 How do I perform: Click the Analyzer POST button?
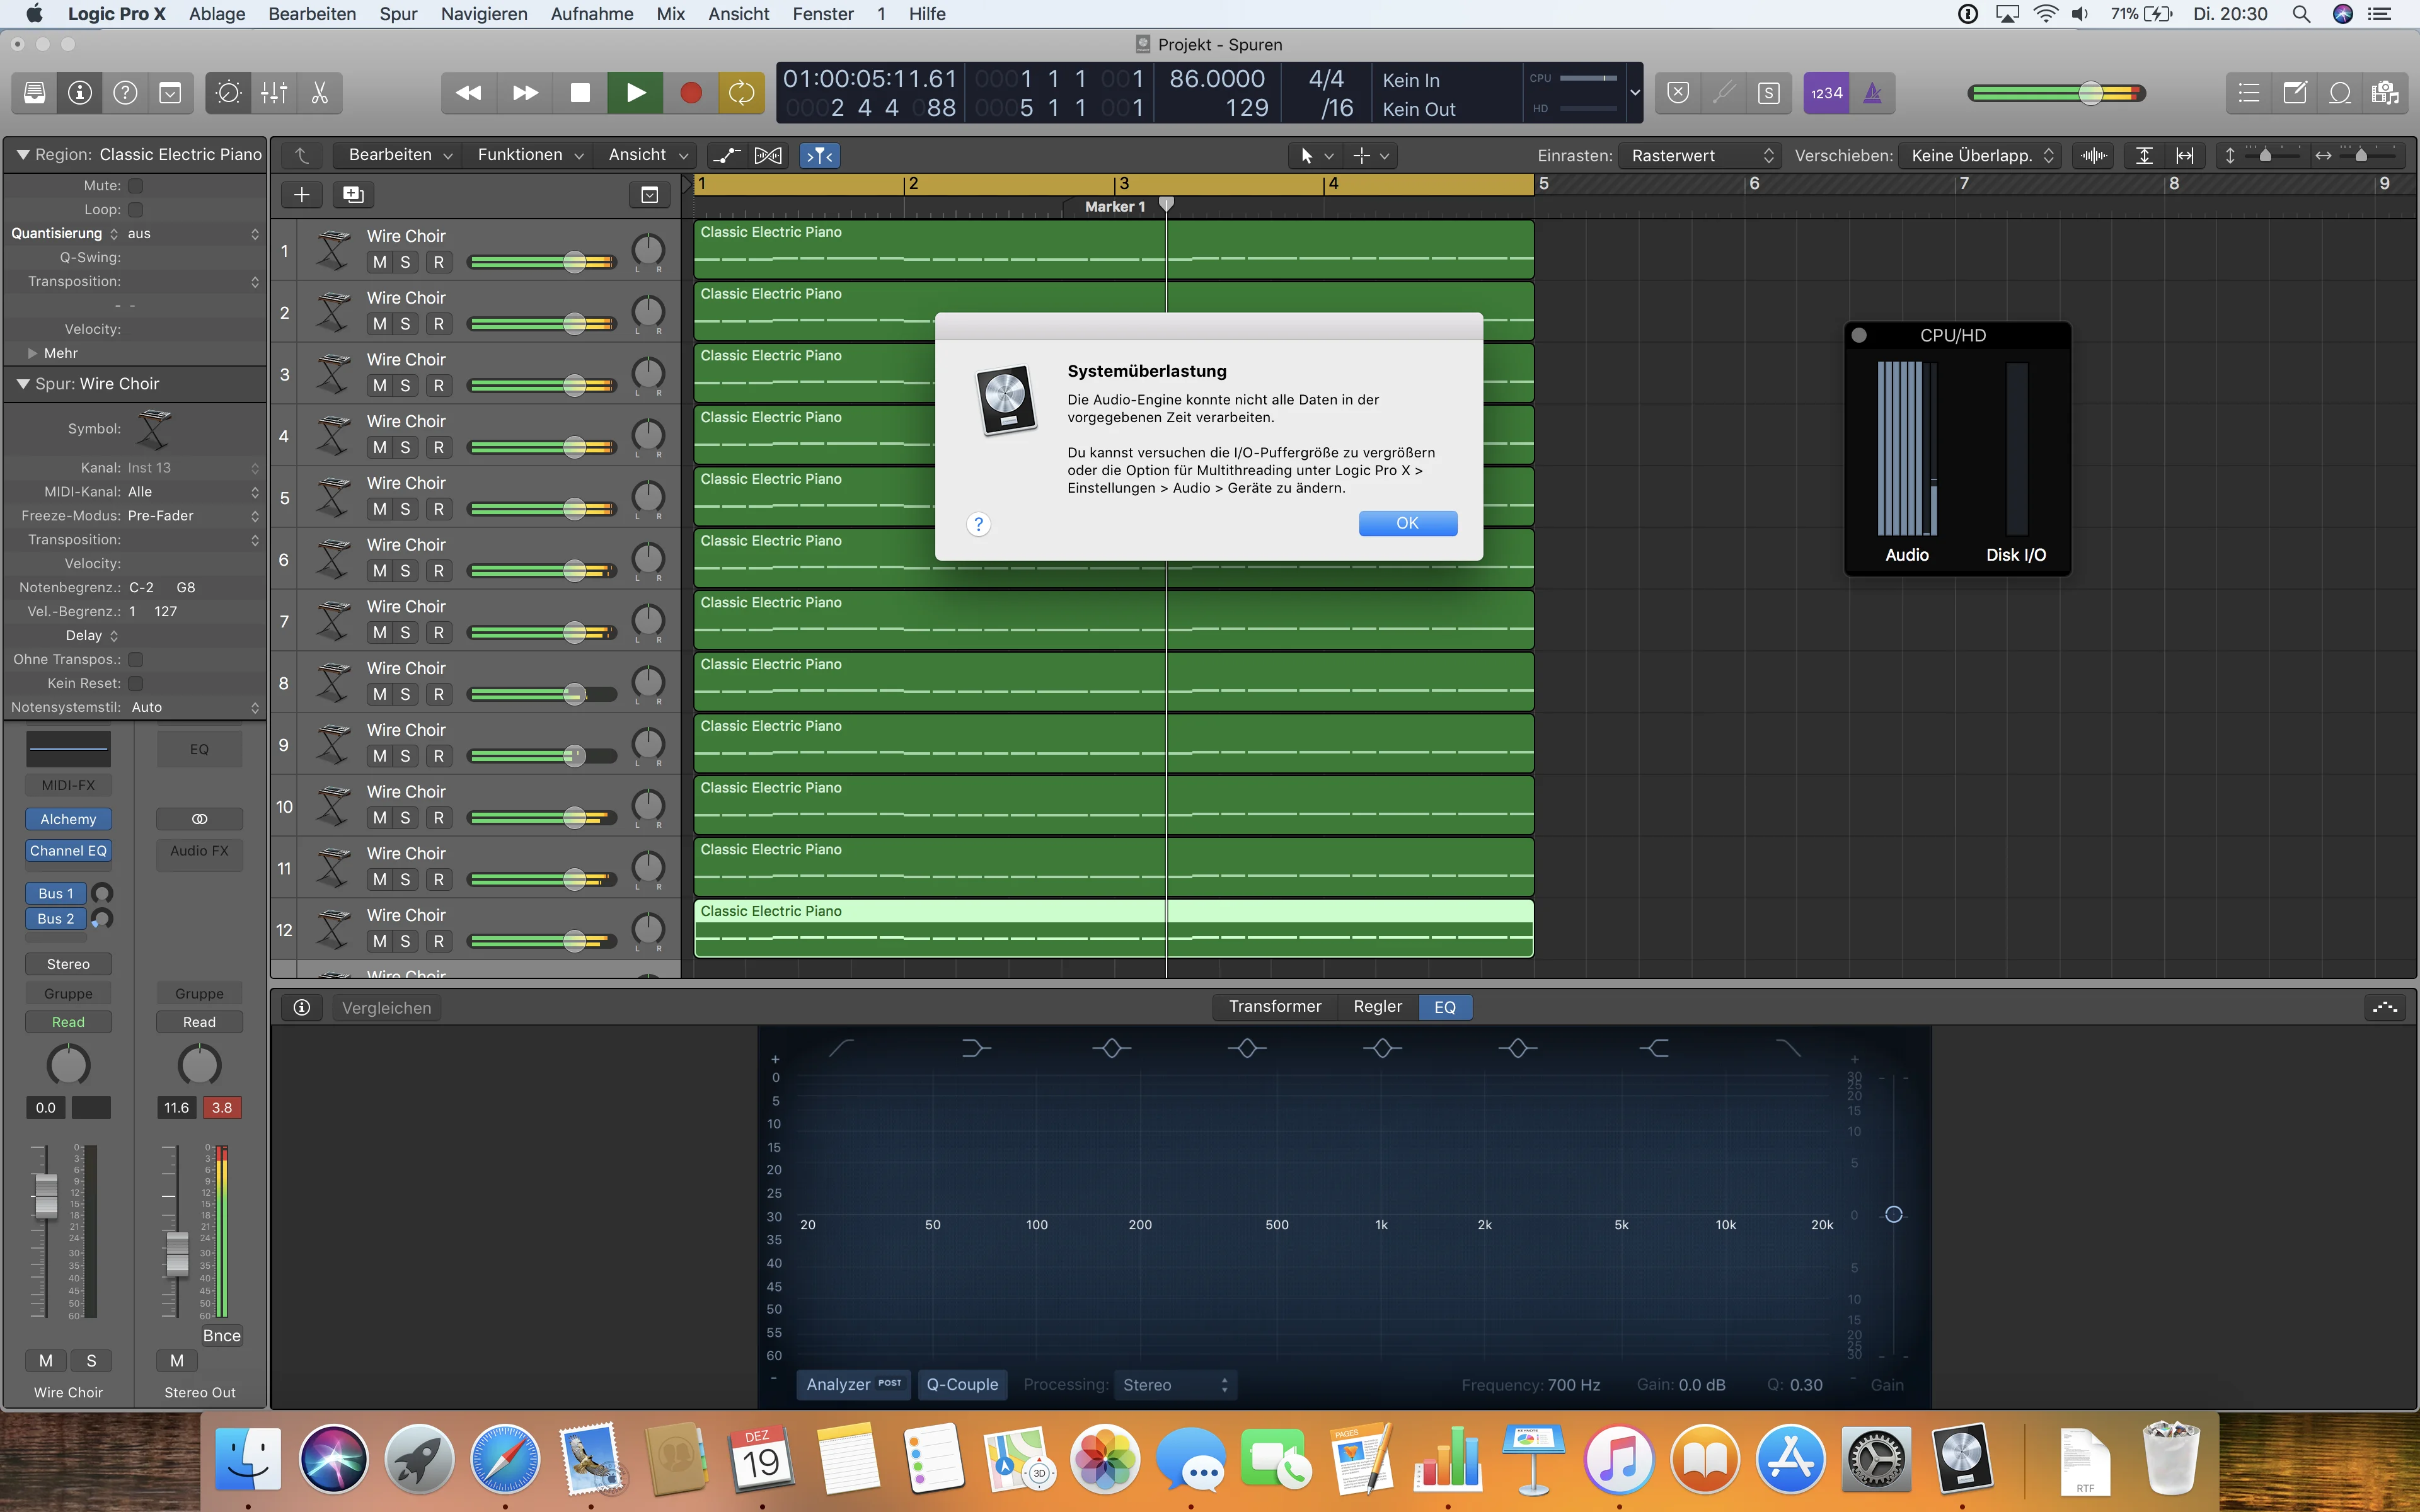[x=853, y=1385]
